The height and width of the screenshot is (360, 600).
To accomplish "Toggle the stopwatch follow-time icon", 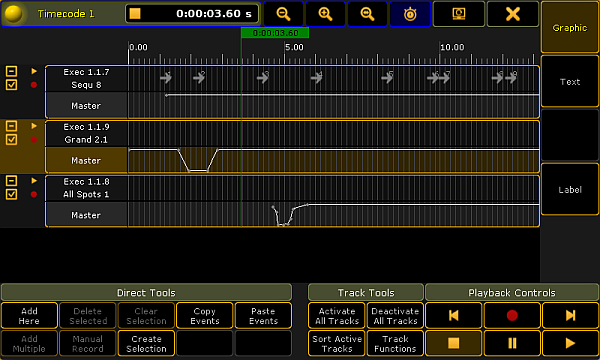I will point(410,14).
